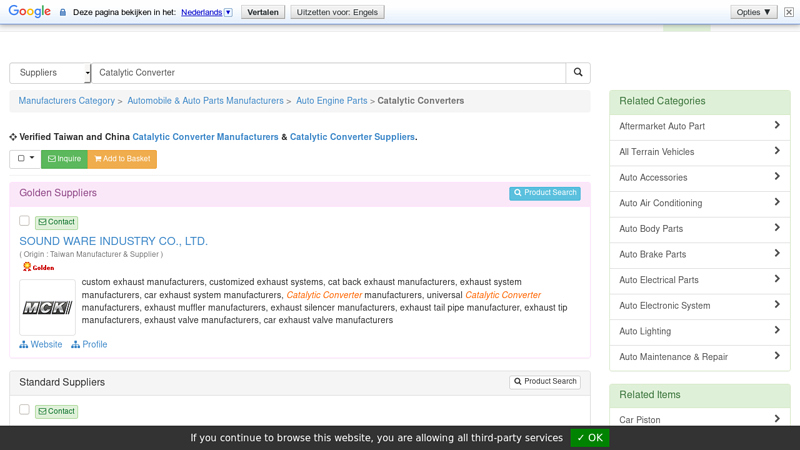The image size is (800, 450).
Task: Click the MCK company logo thumbnail
Action: 47,307
